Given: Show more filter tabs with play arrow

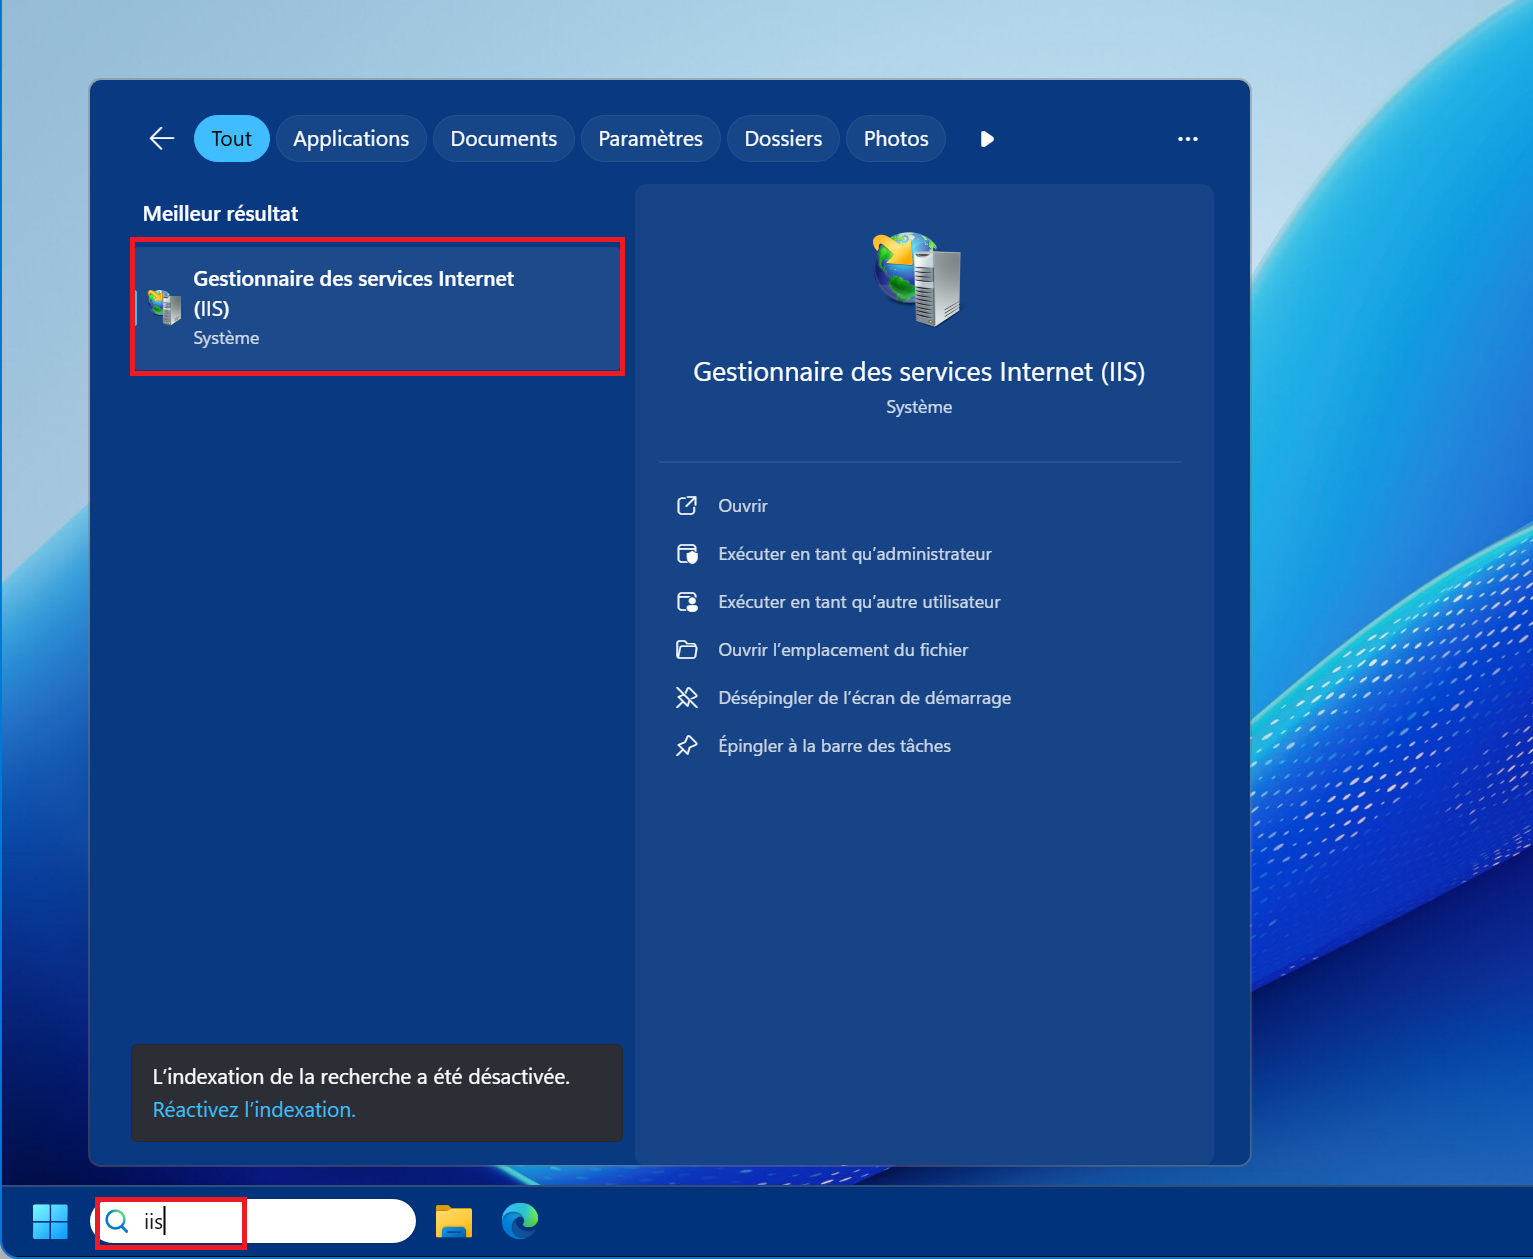Looking at the screenshot, I should pos(987,139).
